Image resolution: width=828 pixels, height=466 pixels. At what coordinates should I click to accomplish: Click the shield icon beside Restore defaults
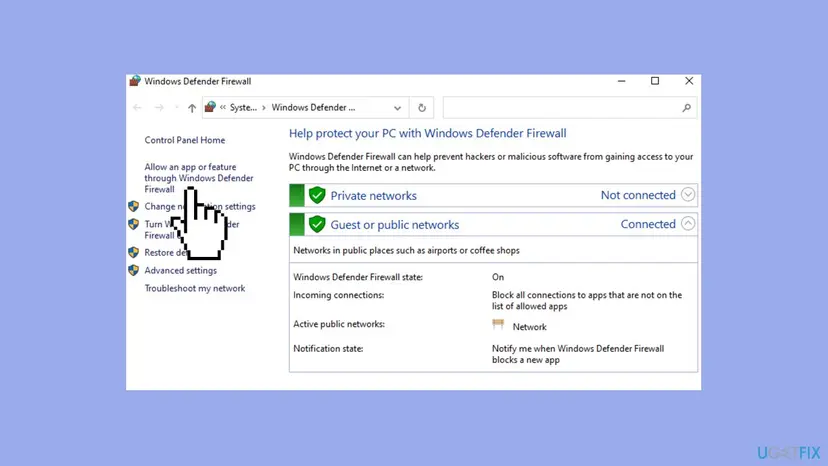point(133,252)
